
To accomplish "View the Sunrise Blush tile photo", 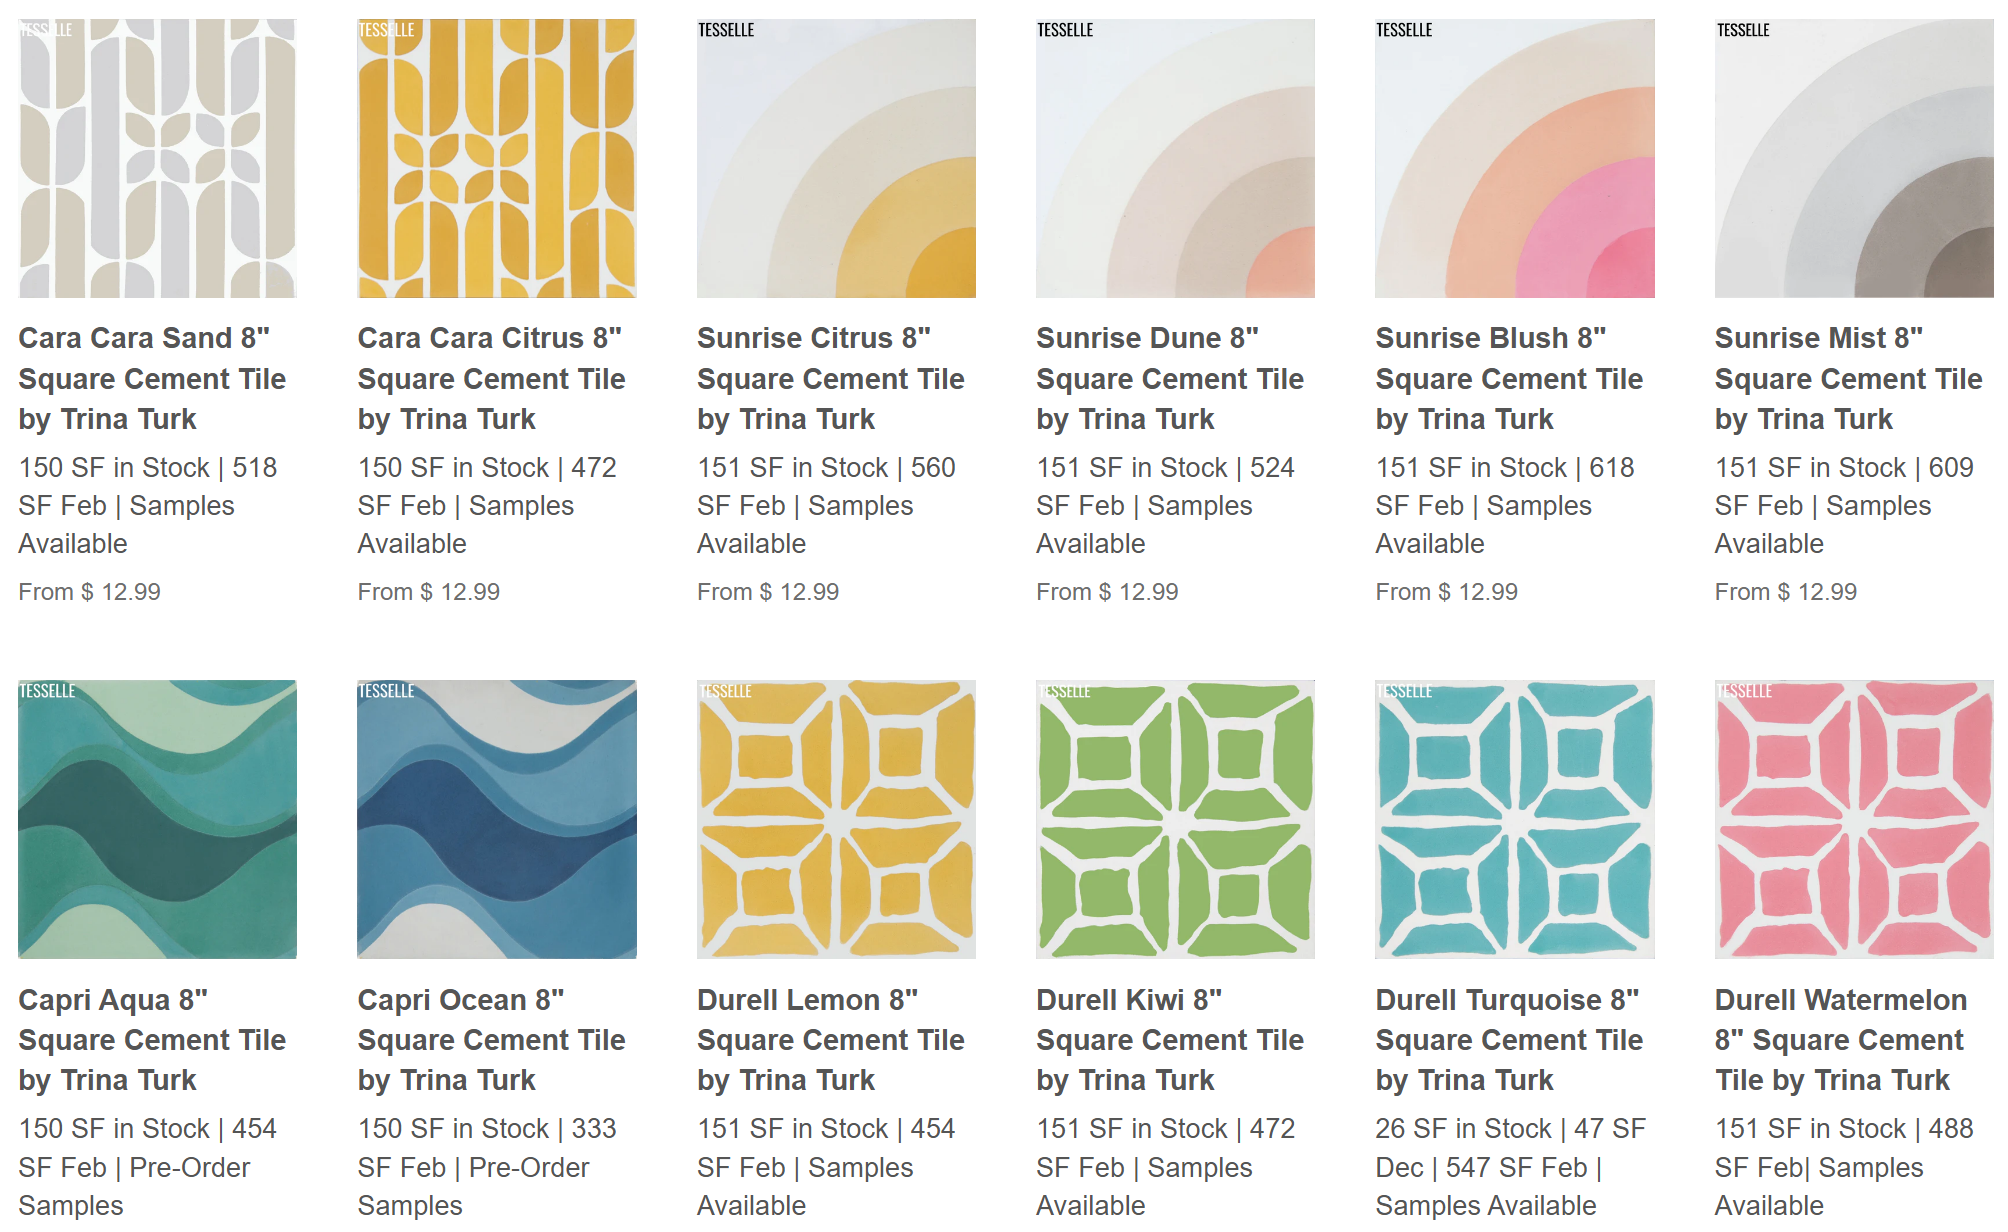I will click(1514, 158).
